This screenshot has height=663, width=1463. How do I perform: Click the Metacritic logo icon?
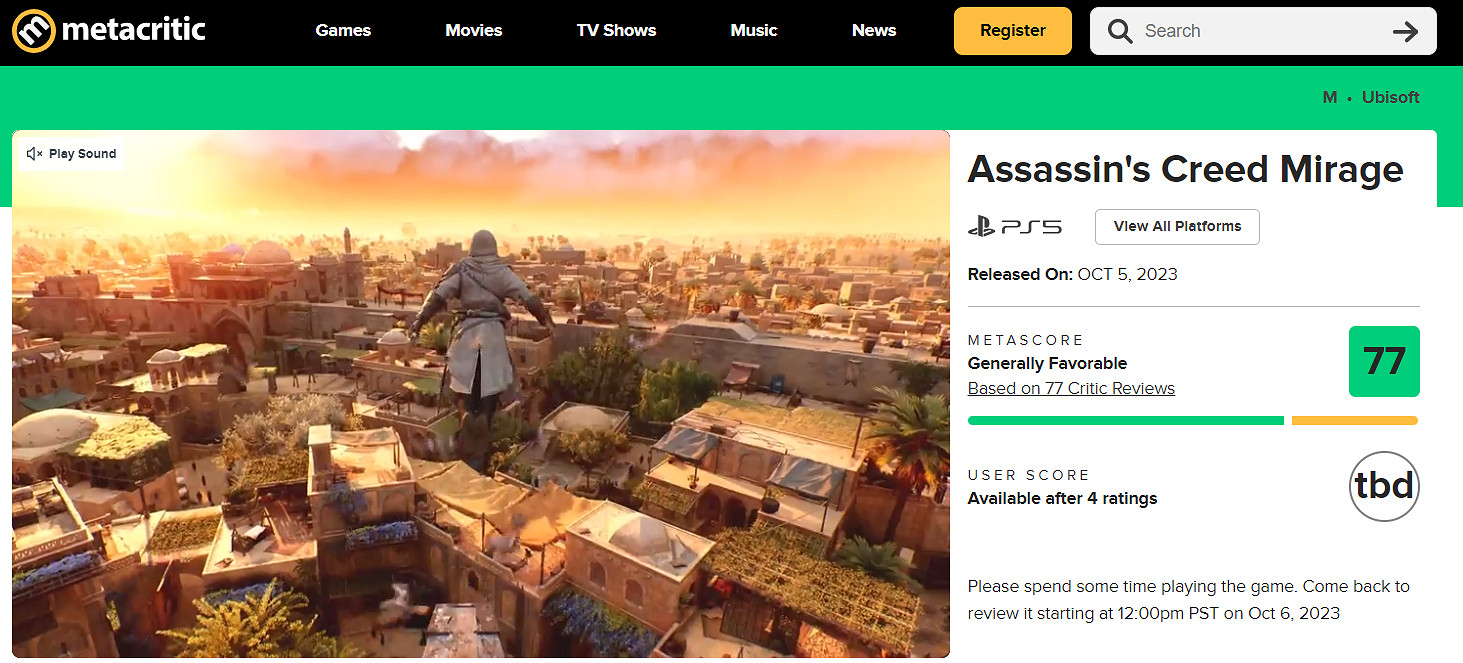(33, 30)
